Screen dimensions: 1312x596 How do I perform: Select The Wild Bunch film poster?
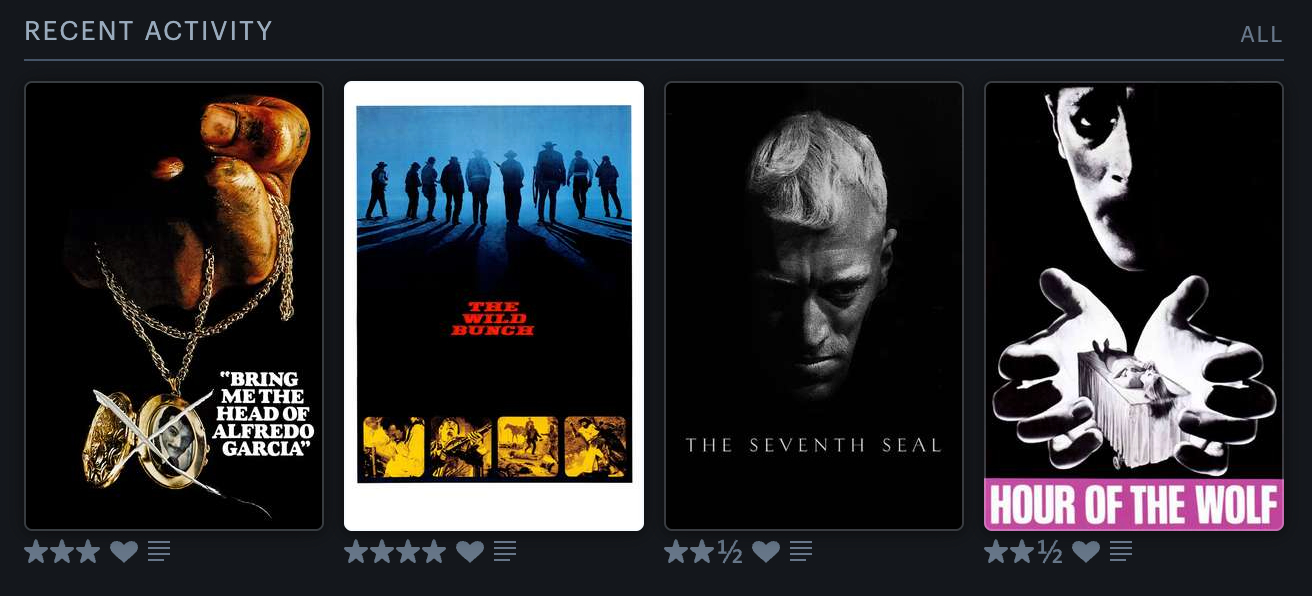click(494, 306)
